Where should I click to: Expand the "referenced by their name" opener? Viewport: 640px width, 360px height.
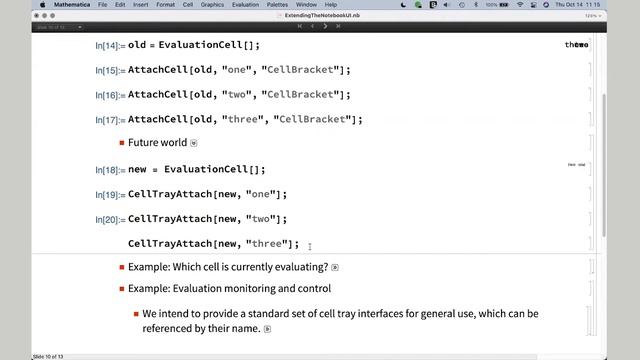tap(267, 329)
